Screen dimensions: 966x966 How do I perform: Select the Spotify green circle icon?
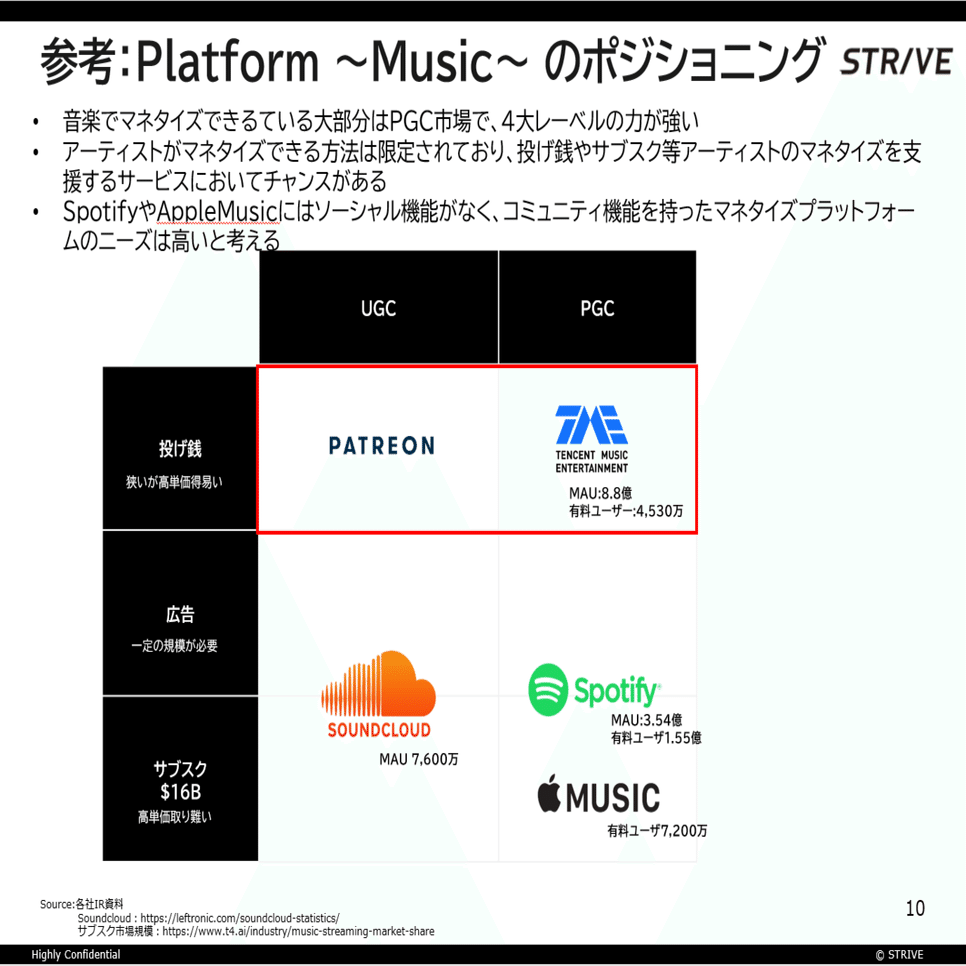point(549,690)
